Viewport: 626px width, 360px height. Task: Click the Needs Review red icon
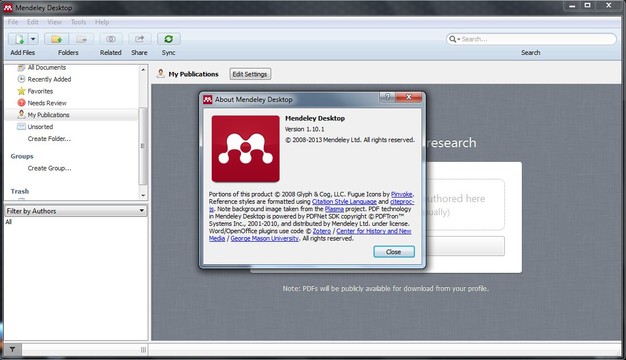22,103
